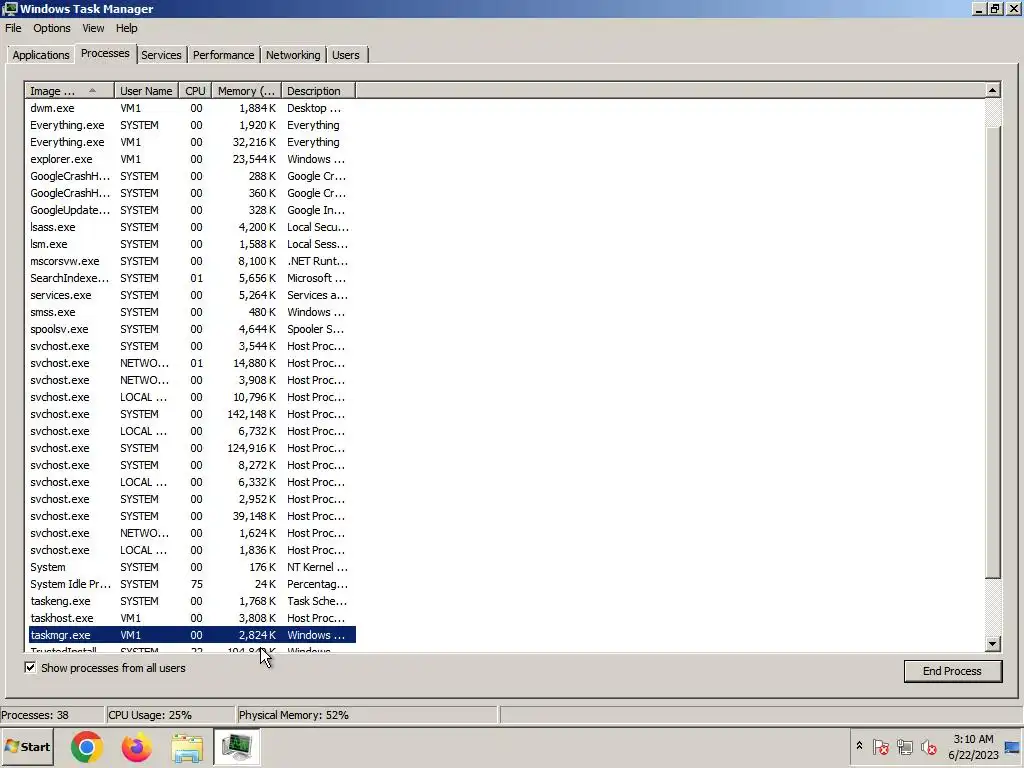
Task: Open the Networking tab
Action: coord(293,55)
